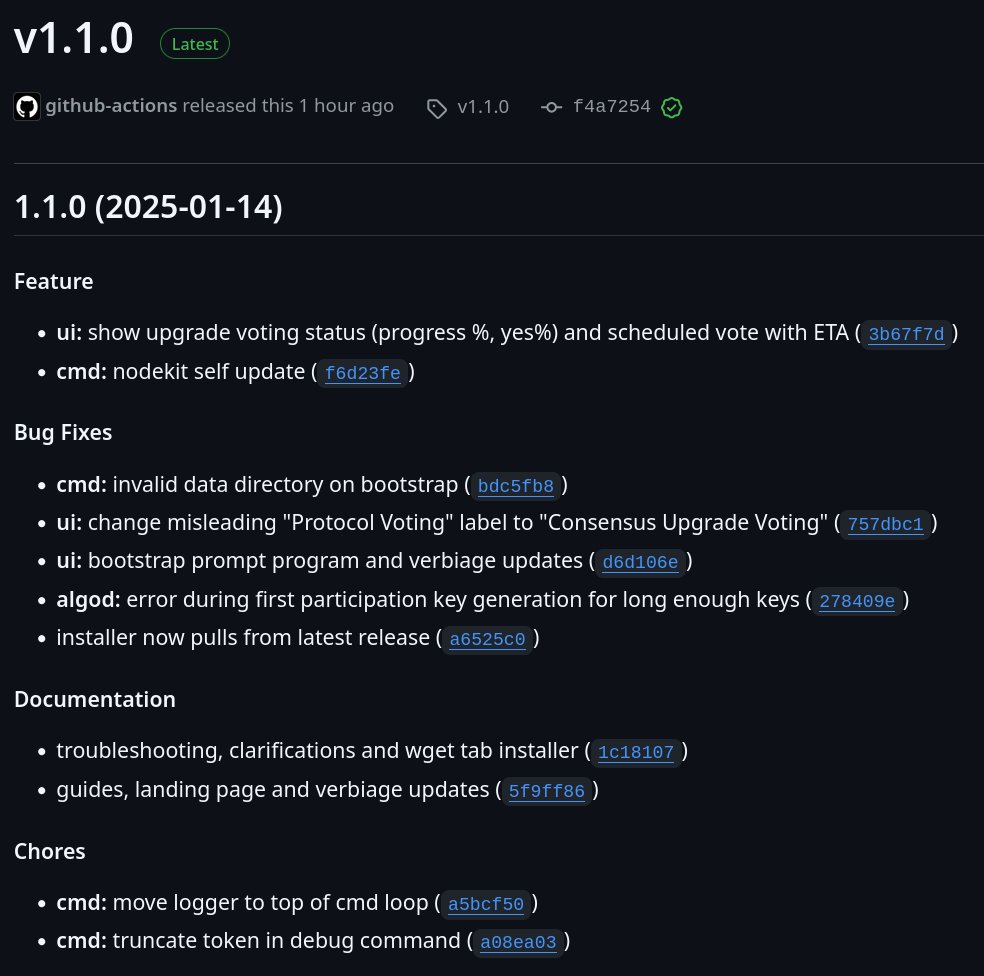Open commit 5f9ff86 for guides and landing page

547,791
